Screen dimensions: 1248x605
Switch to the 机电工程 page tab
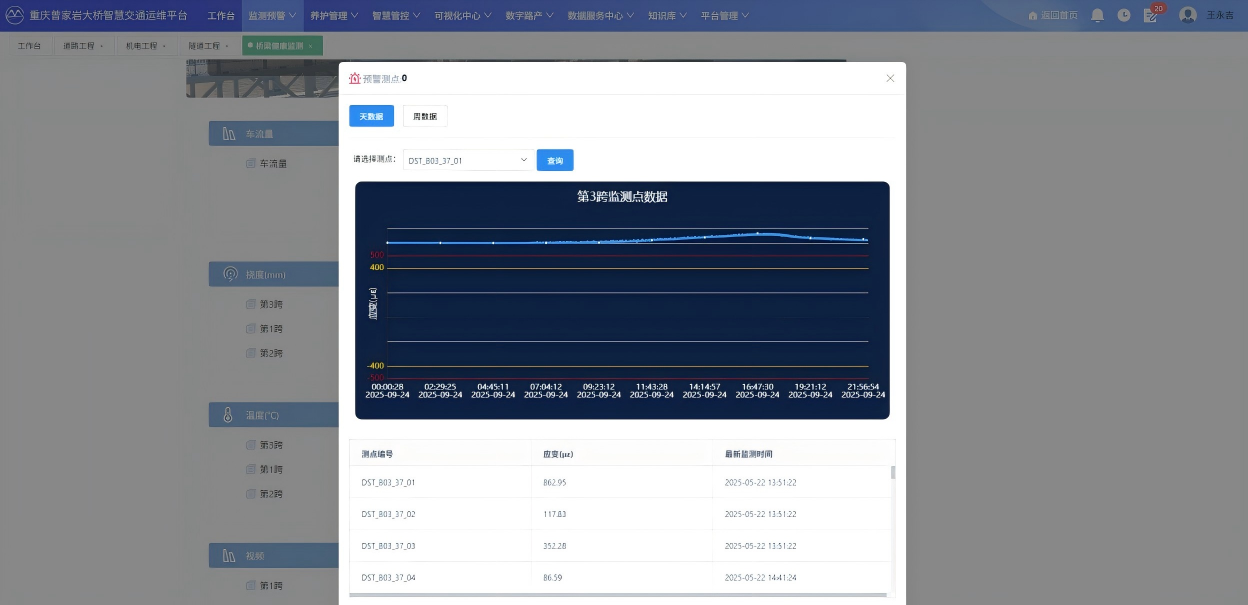(x=146, y=46)
